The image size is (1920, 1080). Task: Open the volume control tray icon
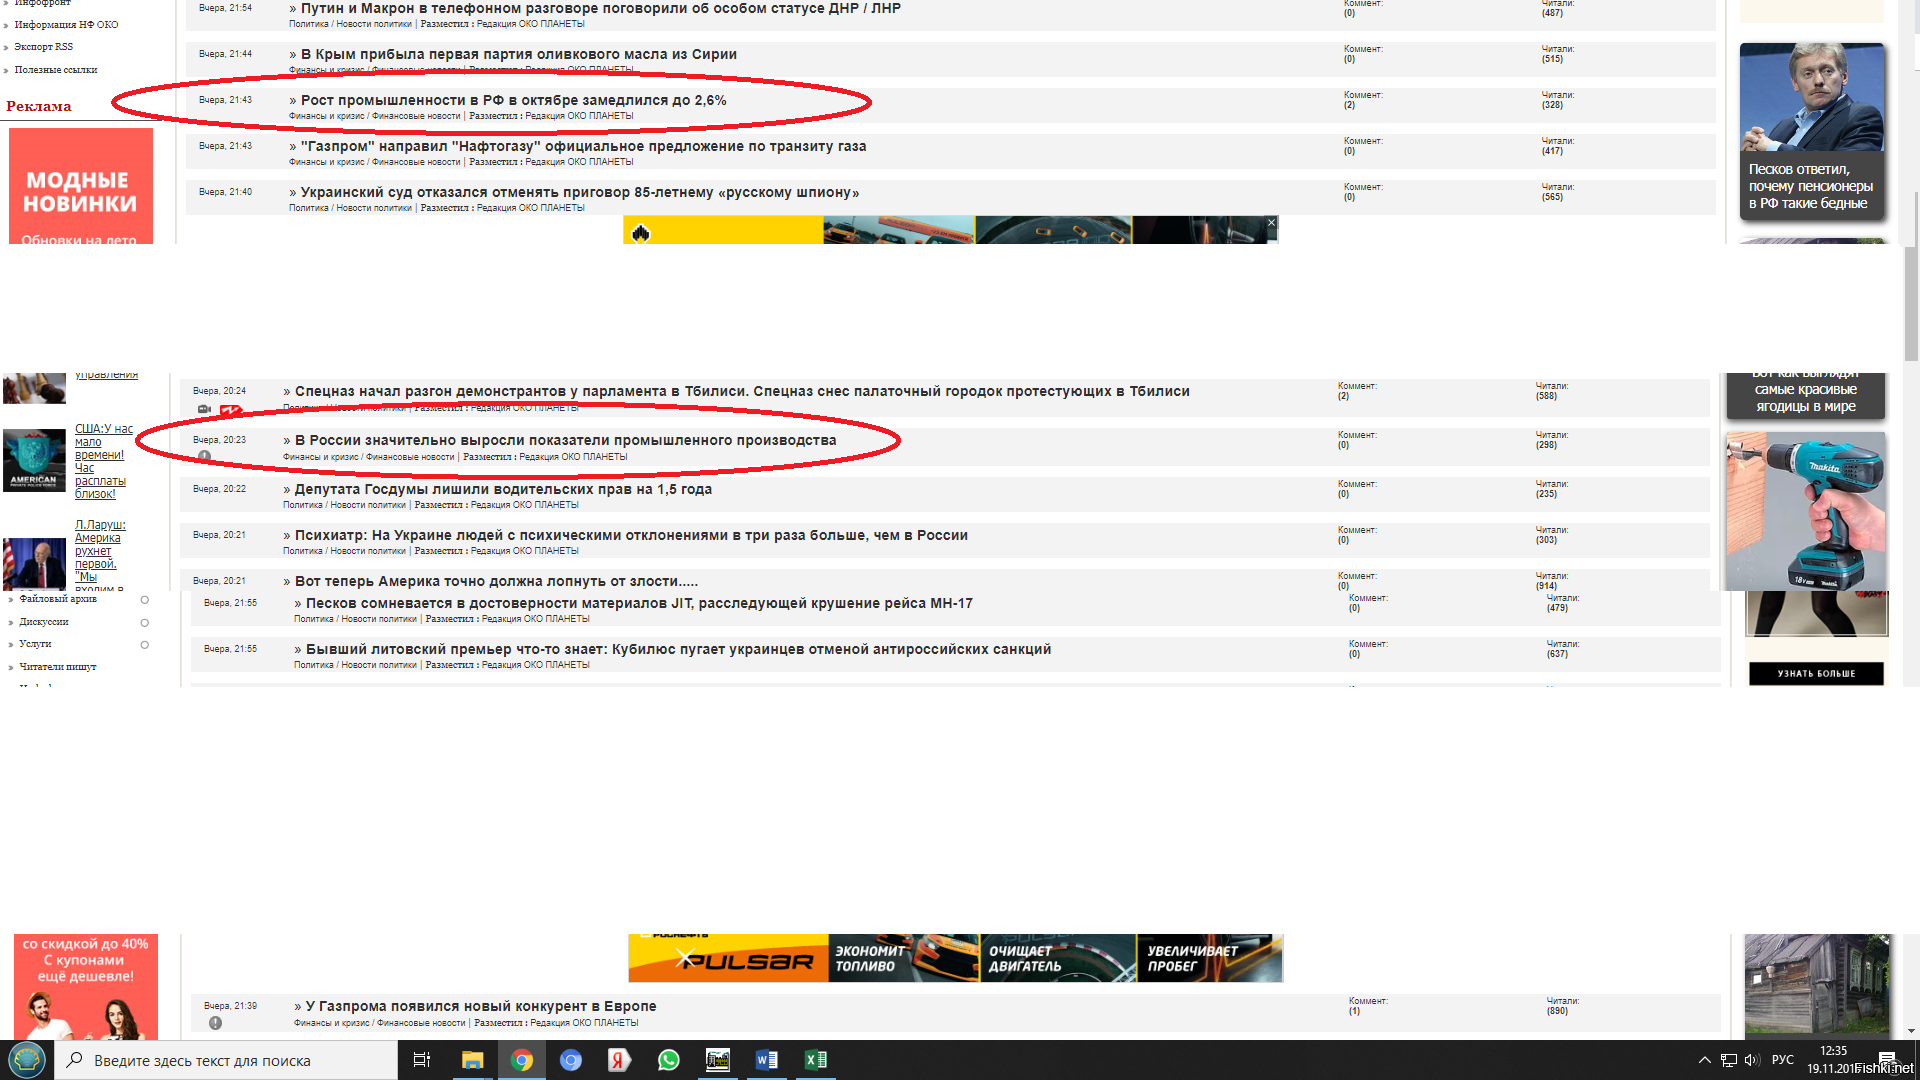(1751, 1060)
